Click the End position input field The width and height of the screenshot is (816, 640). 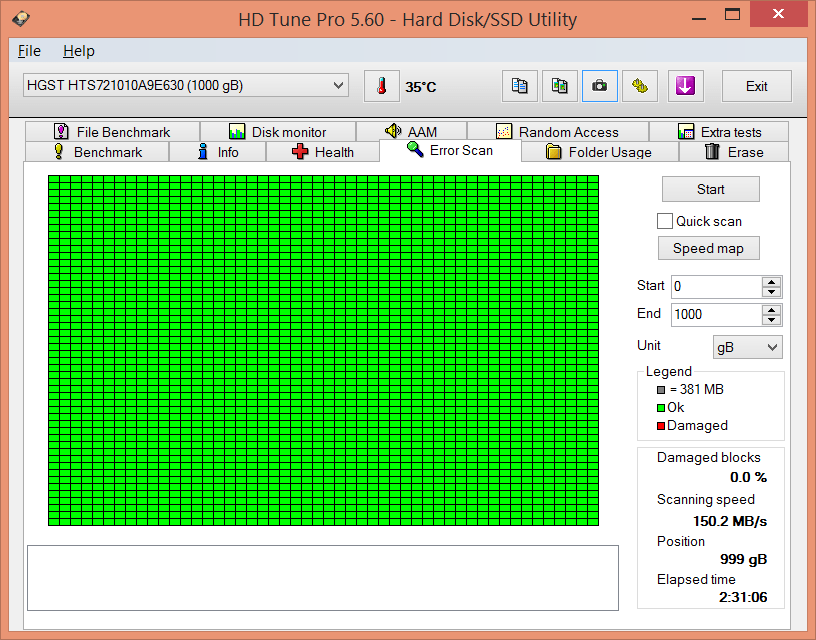pyautogui.click(x=717, y=315)
